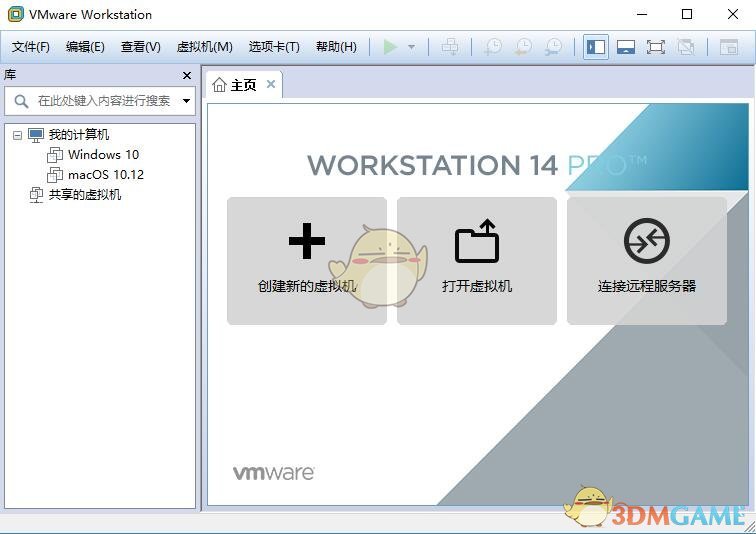The image size is (756, 534).
Task: Select 共享的虚拟机 in the tree
Action: tap(84, 195)
